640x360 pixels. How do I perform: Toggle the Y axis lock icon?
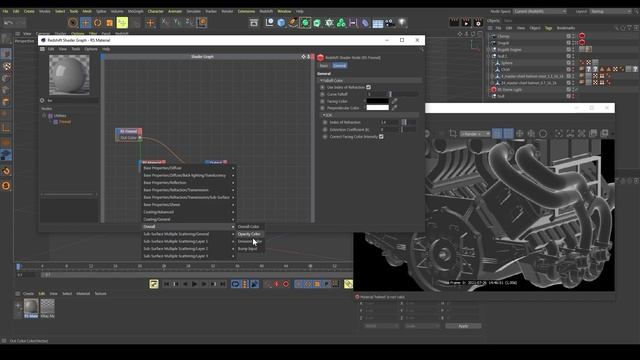(x=177, y=22)
